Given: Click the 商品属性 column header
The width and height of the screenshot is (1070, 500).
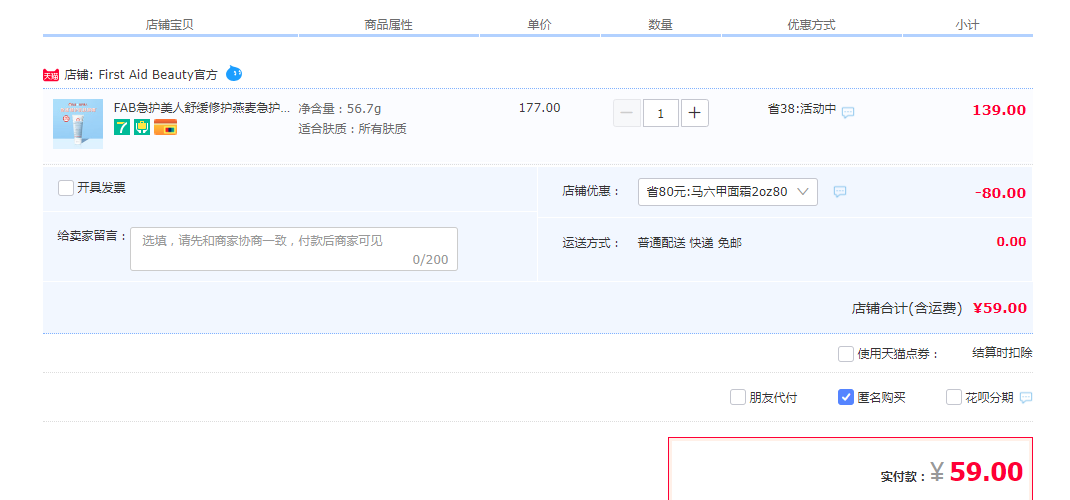Looking at the screenshot, I should pyautogui.click(x=388, y=25).
